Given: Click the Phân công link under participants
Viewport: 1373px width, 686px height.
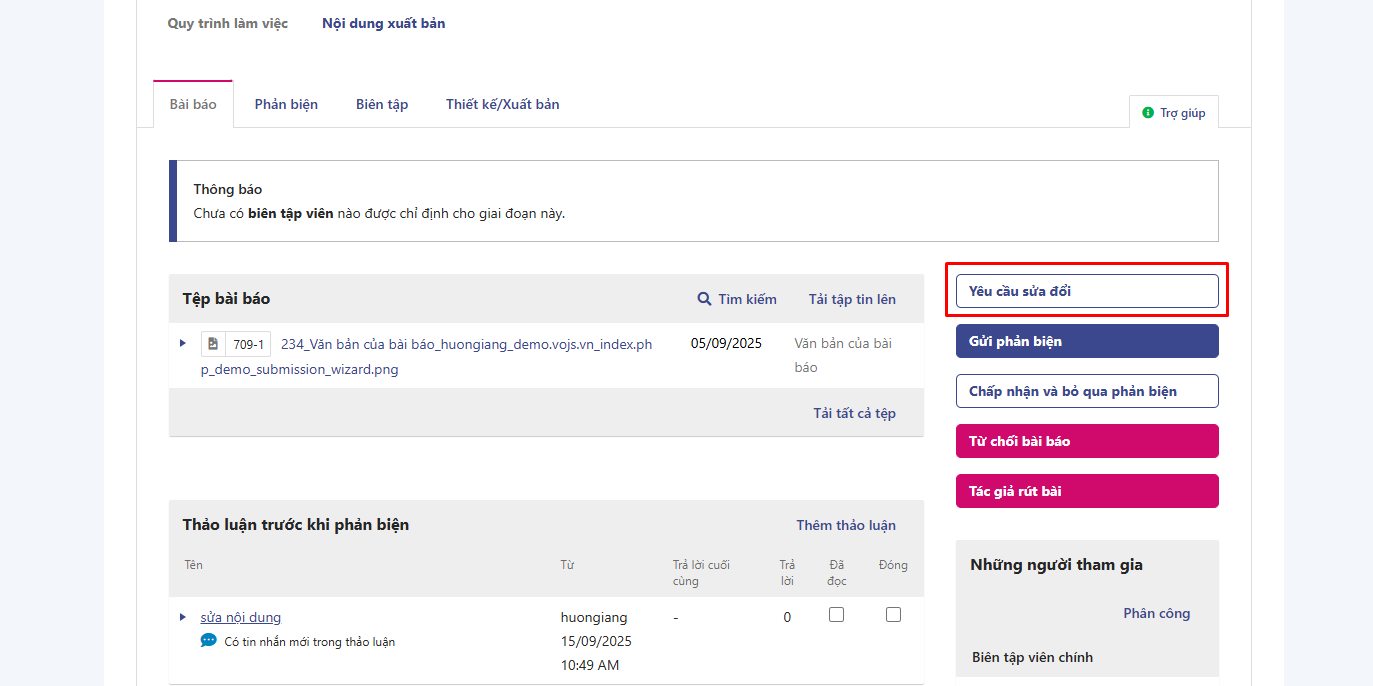Looking at the screenshot, I should pyautogui.click(x=1156, y=613).
